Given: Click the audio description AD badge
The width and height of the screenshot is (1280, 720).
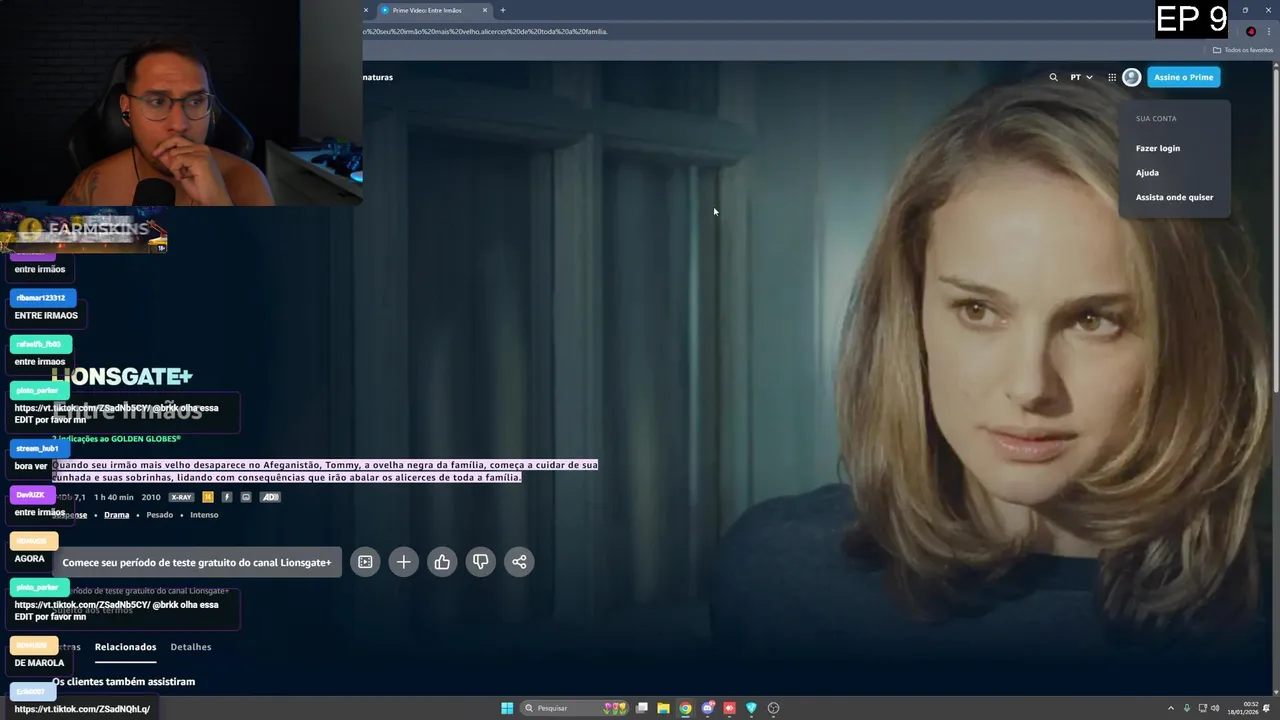Looking at the screenshot, I should pyautogui.click(x=270, y=497).
